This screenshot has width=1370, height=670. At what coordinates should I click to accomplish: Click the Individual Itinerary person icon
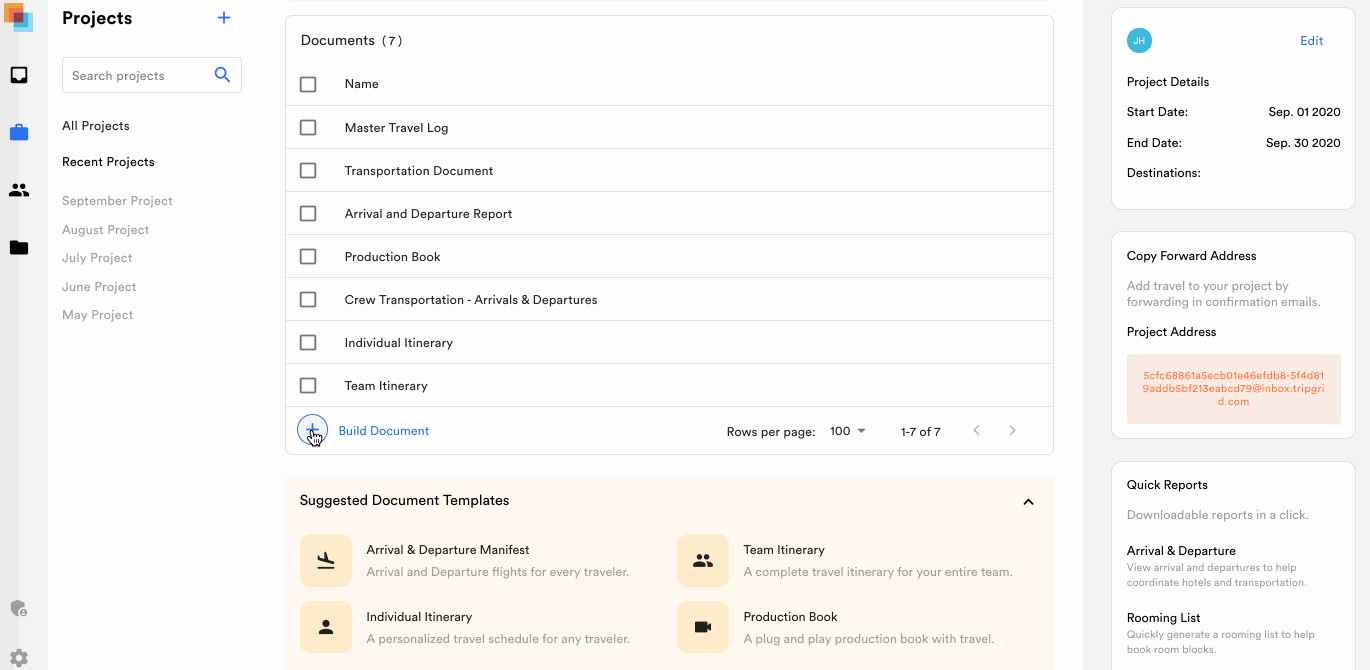[326, 627]
